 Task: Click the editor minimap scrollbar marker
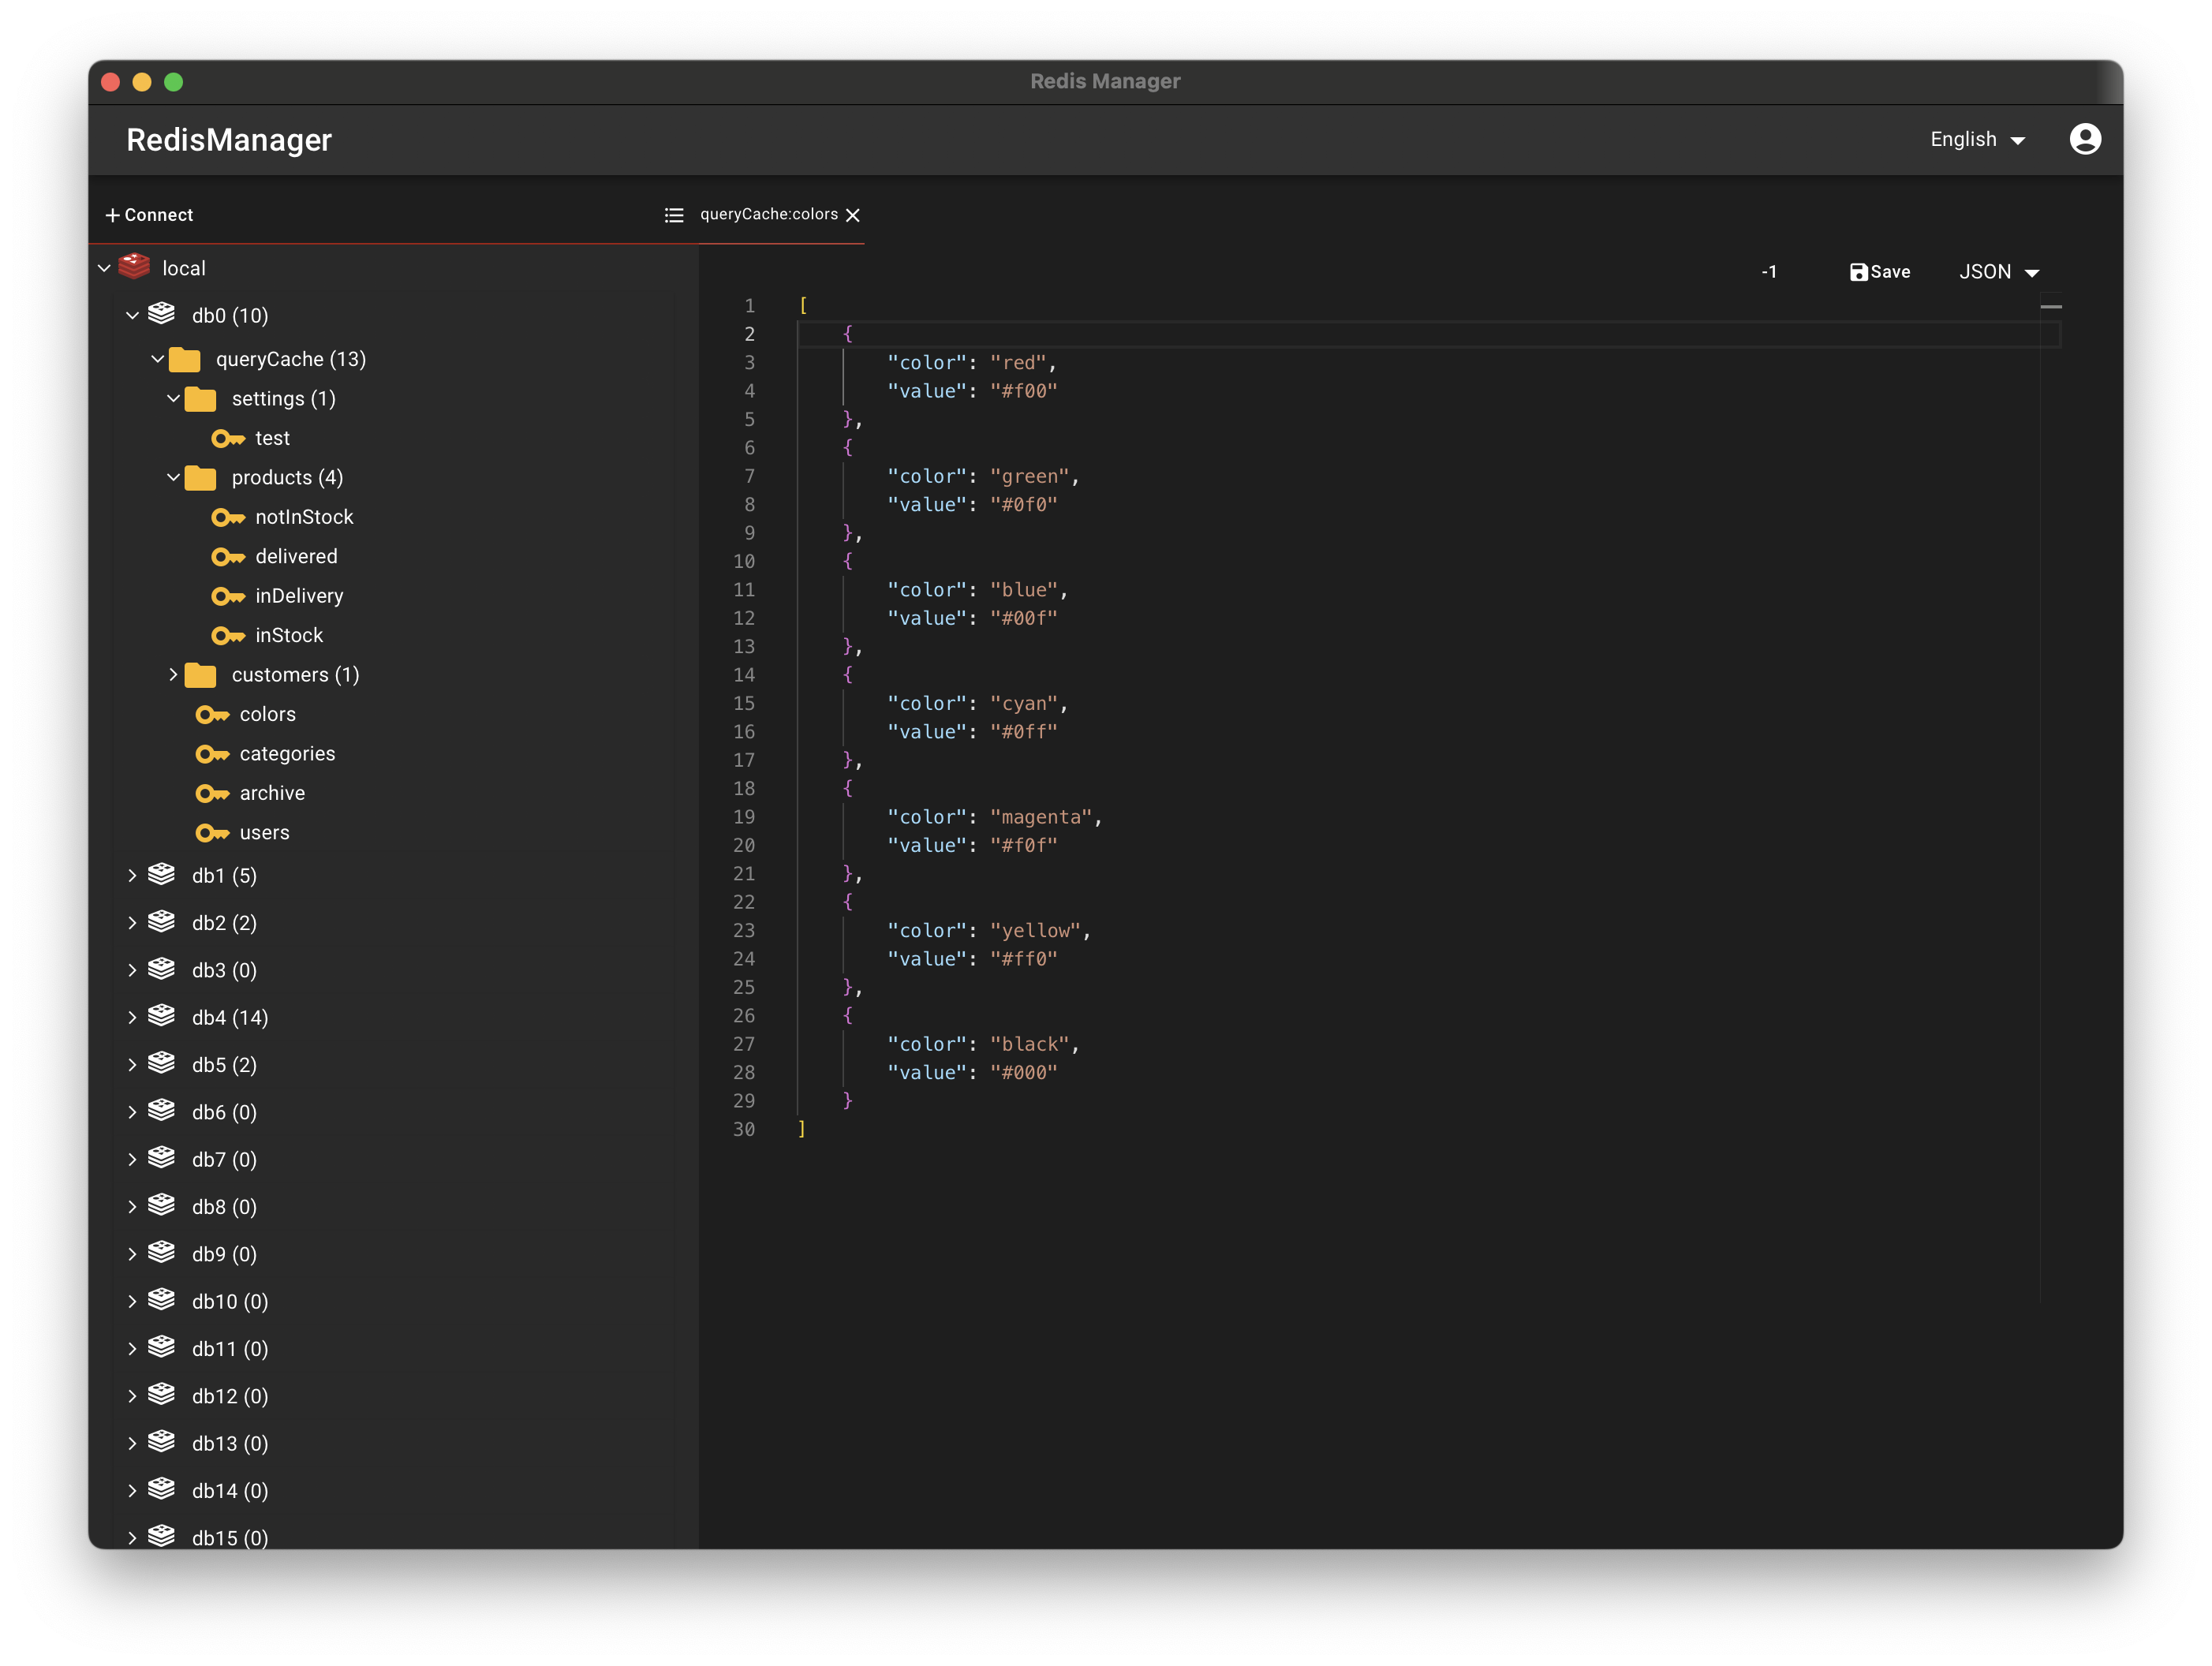pos(2051,306)
